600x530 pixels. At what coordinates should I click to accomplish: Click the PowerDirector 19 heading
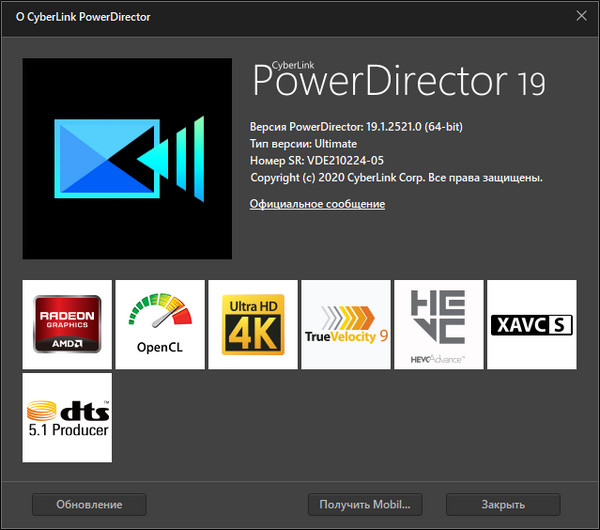pyautogui.click(x=398, y=82)
